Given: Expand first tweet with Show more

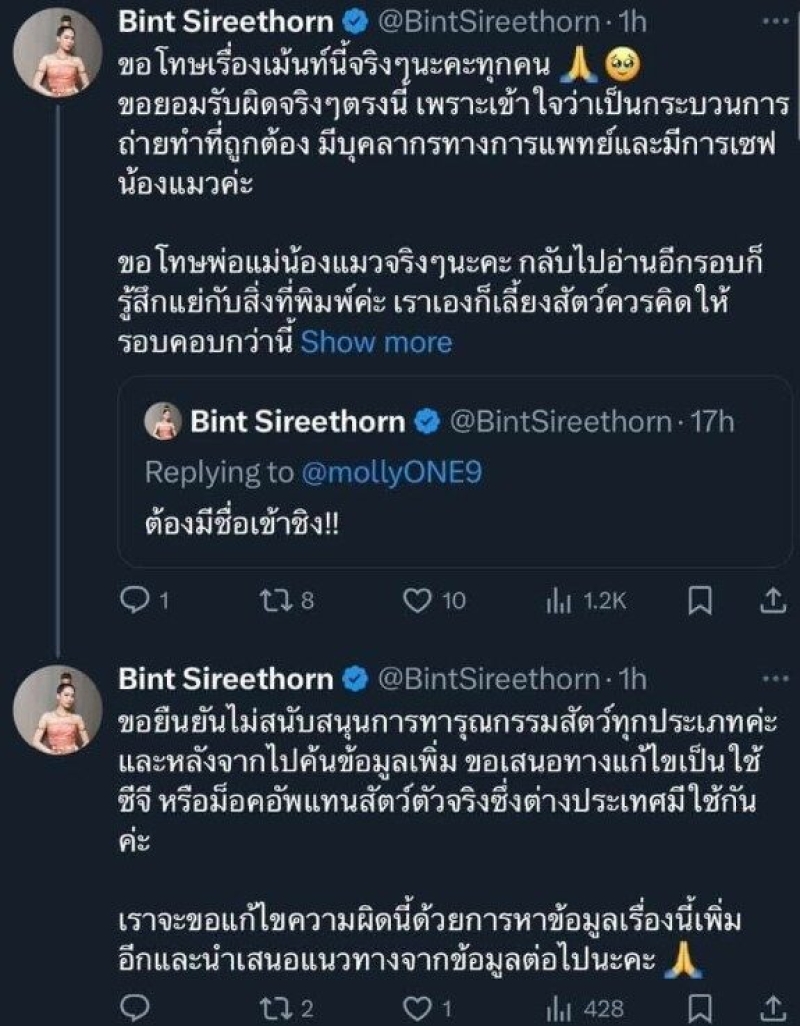Looking at the screenshot, I should tap(376, 342).
